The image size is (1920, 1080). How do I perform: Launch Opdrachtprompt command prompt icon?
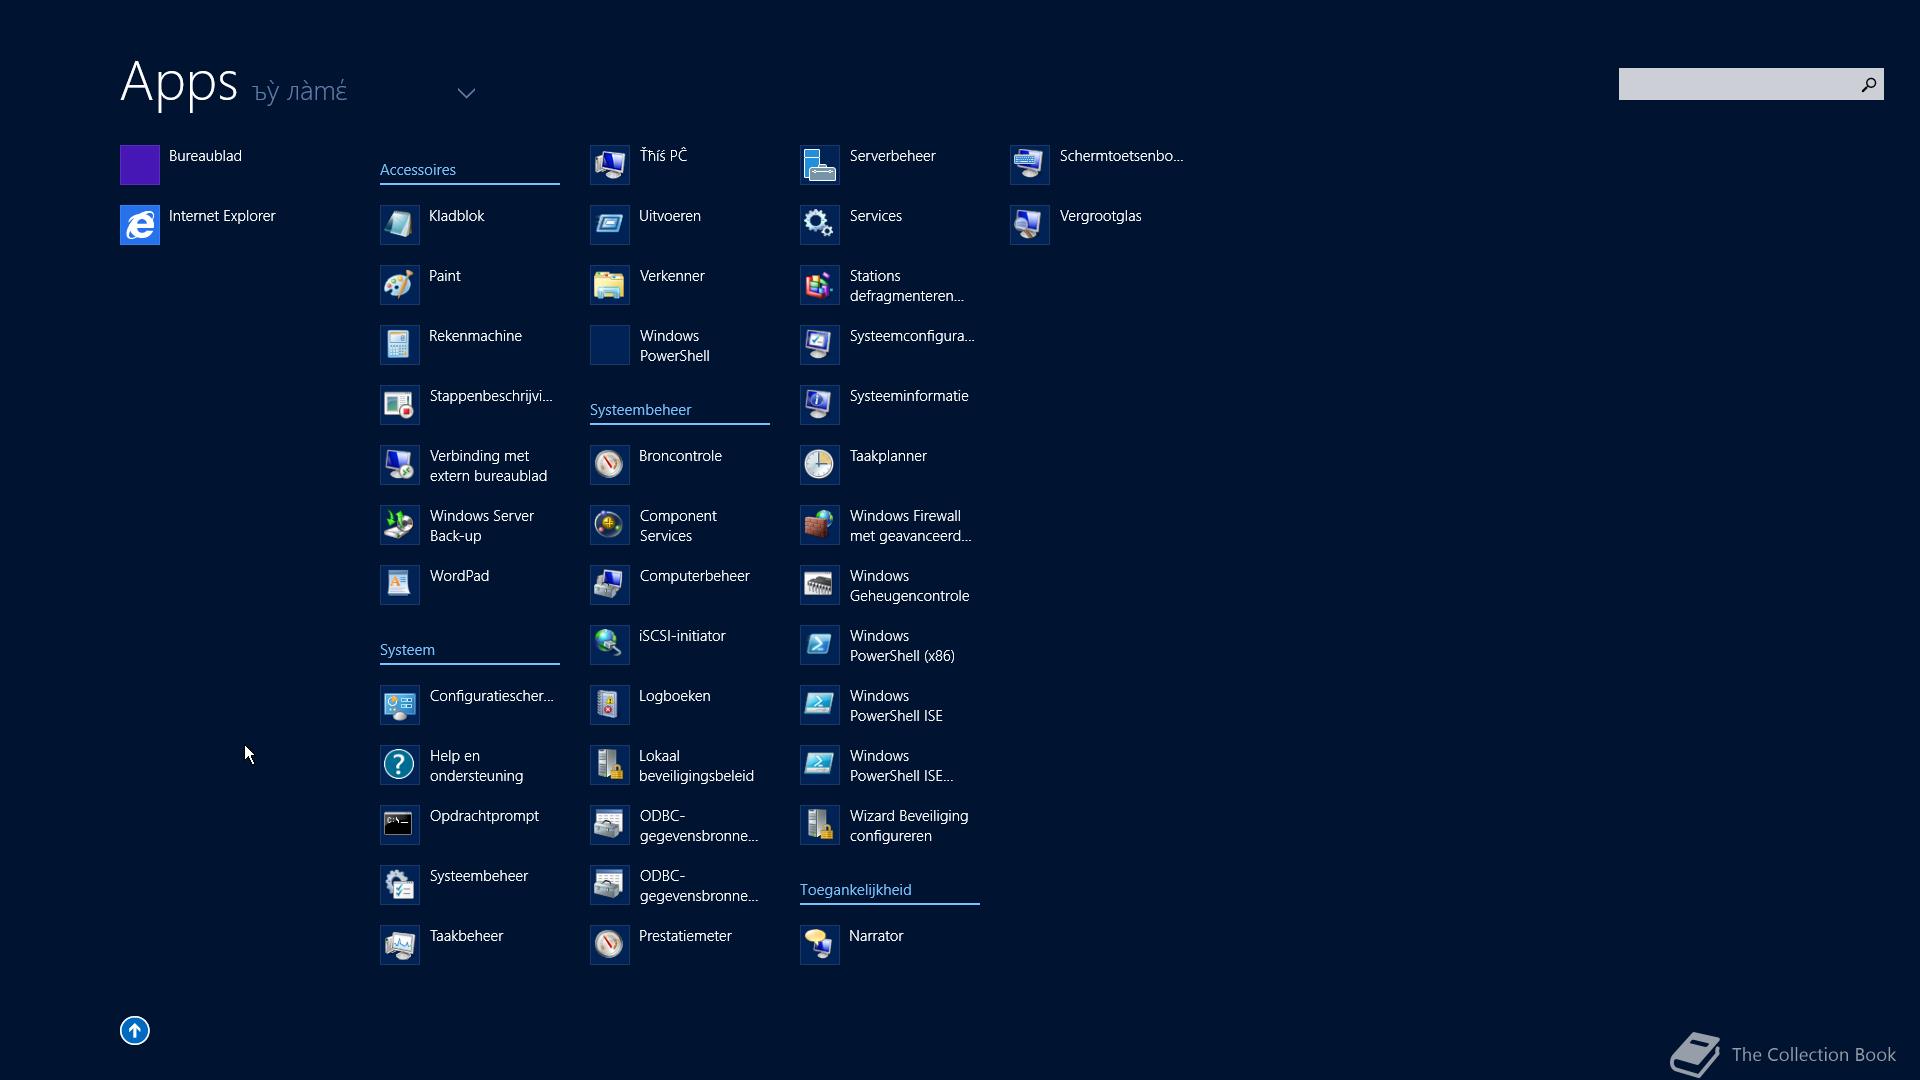[400, 825]
